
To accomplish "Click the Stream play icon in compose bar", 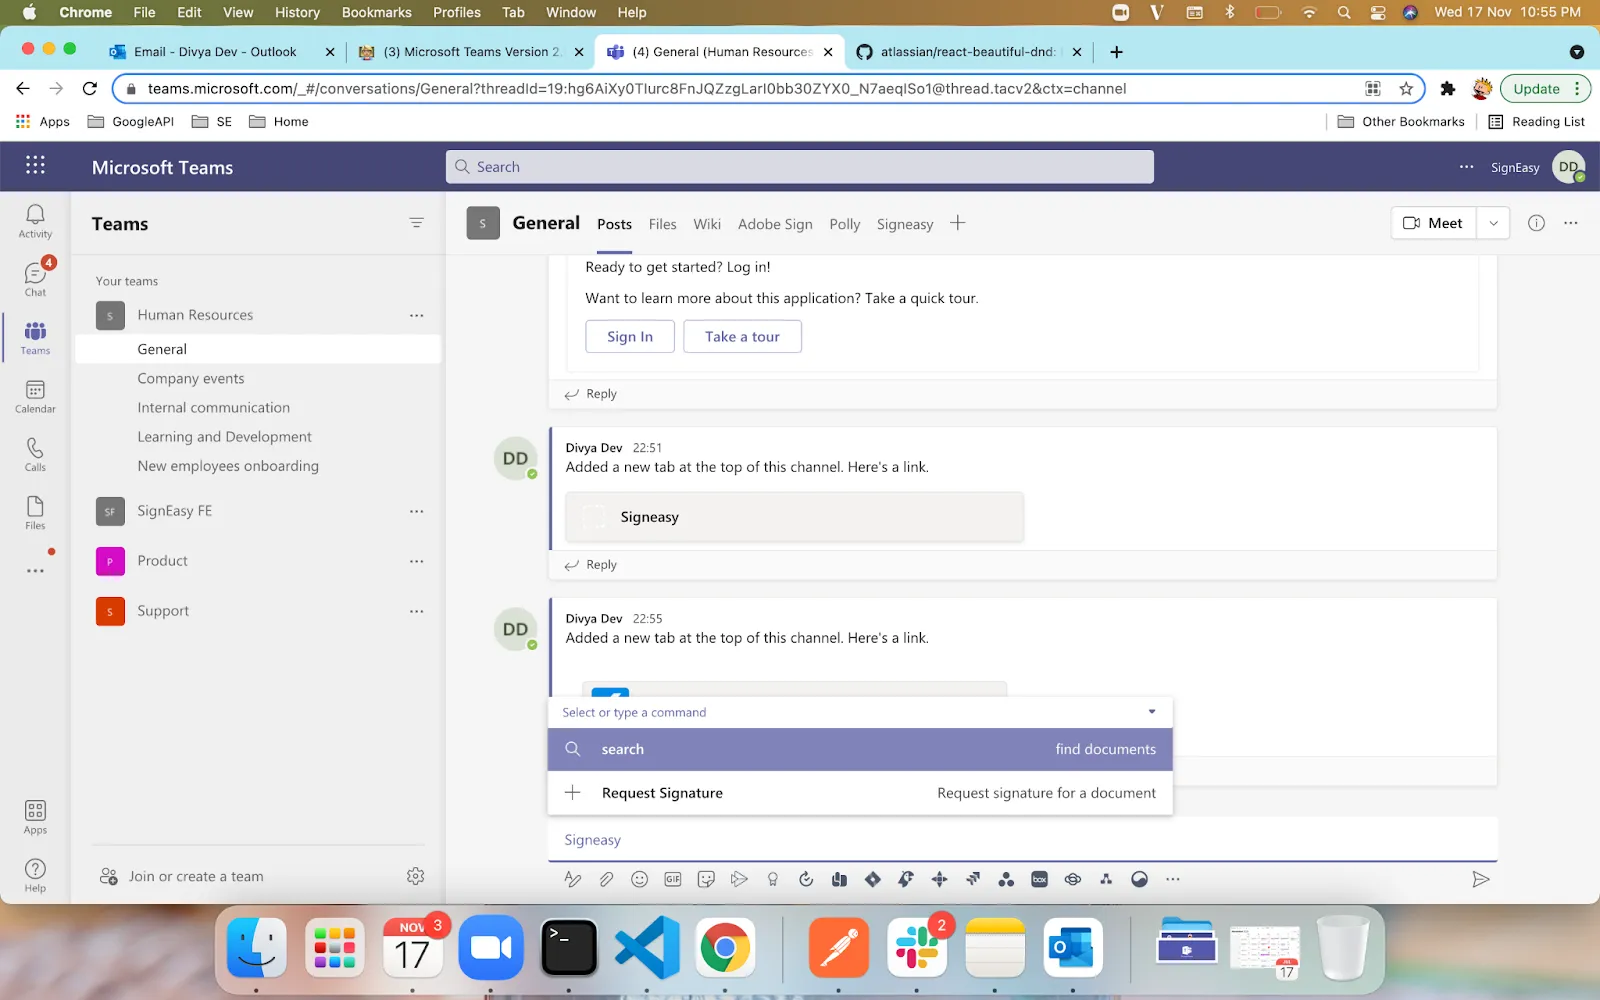I will pyautogui.click(x=739, y=879).
